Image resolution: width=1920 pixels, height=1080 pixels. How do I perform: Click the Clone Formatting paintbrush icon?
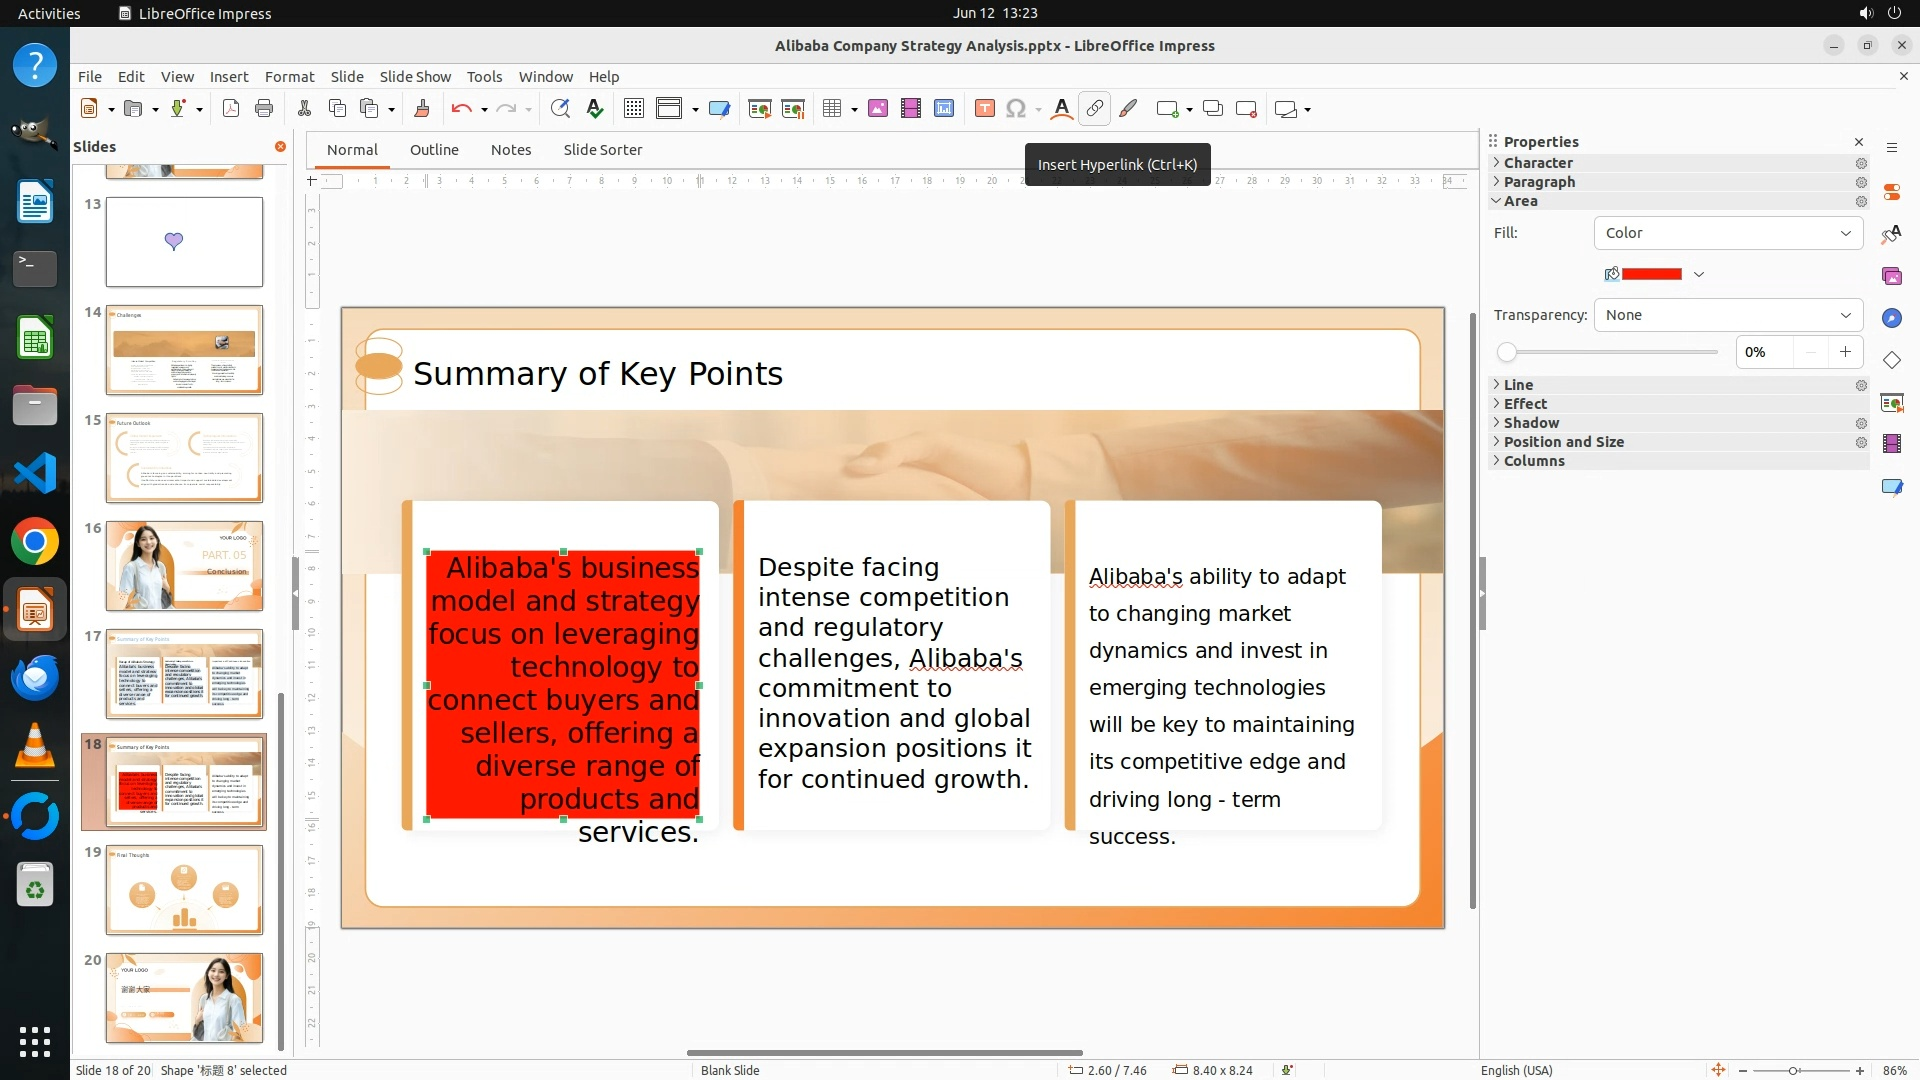(421, 109)
